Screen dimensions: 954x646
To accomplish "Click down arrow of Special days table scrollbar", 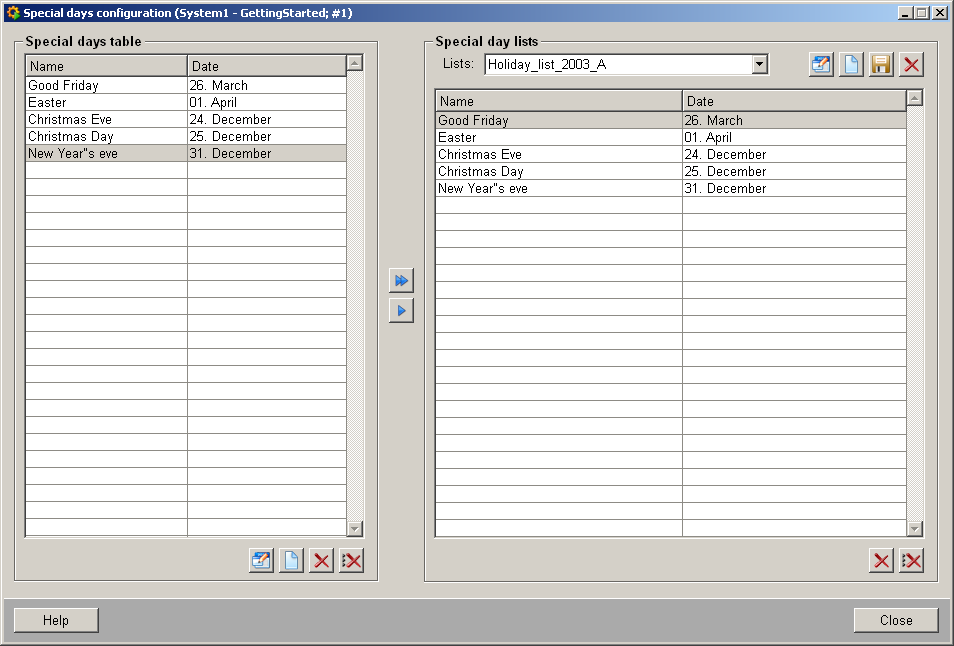I will (355, 528).
